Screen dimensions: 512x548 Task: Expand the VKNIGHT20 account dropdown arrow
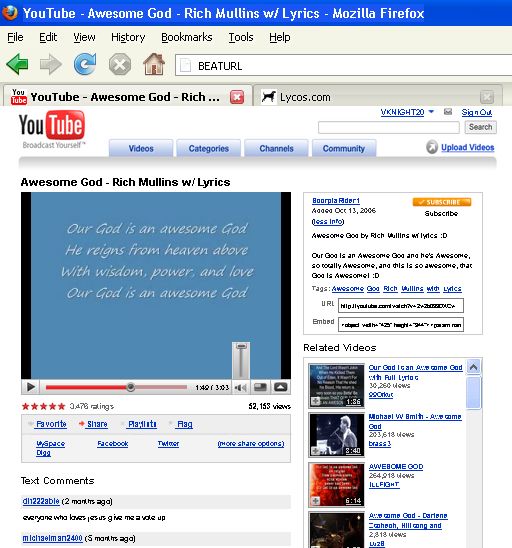[431, 111]
